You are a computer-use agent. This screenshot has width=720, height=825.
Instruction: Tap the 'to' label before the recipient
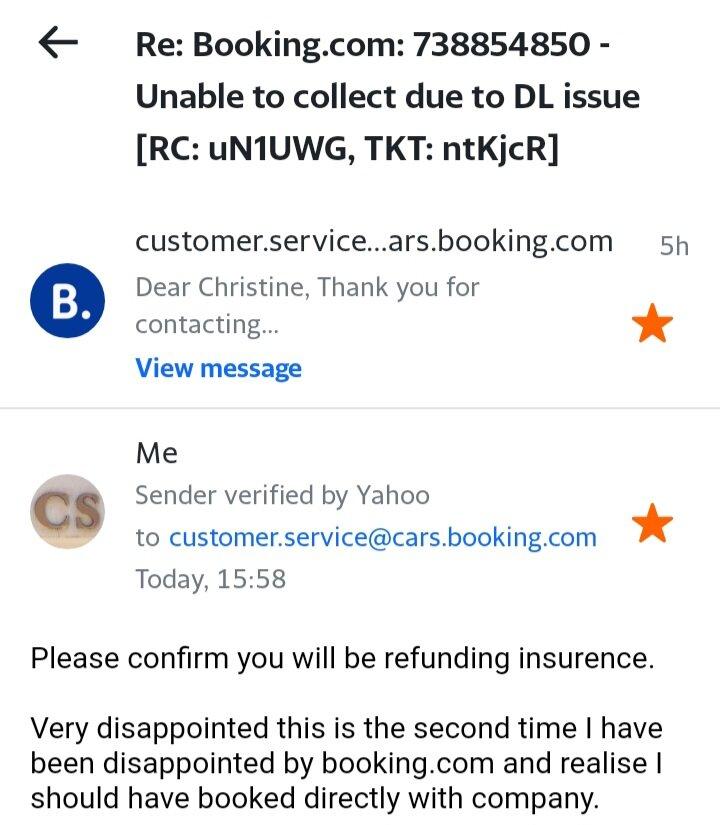coord(147,537)
